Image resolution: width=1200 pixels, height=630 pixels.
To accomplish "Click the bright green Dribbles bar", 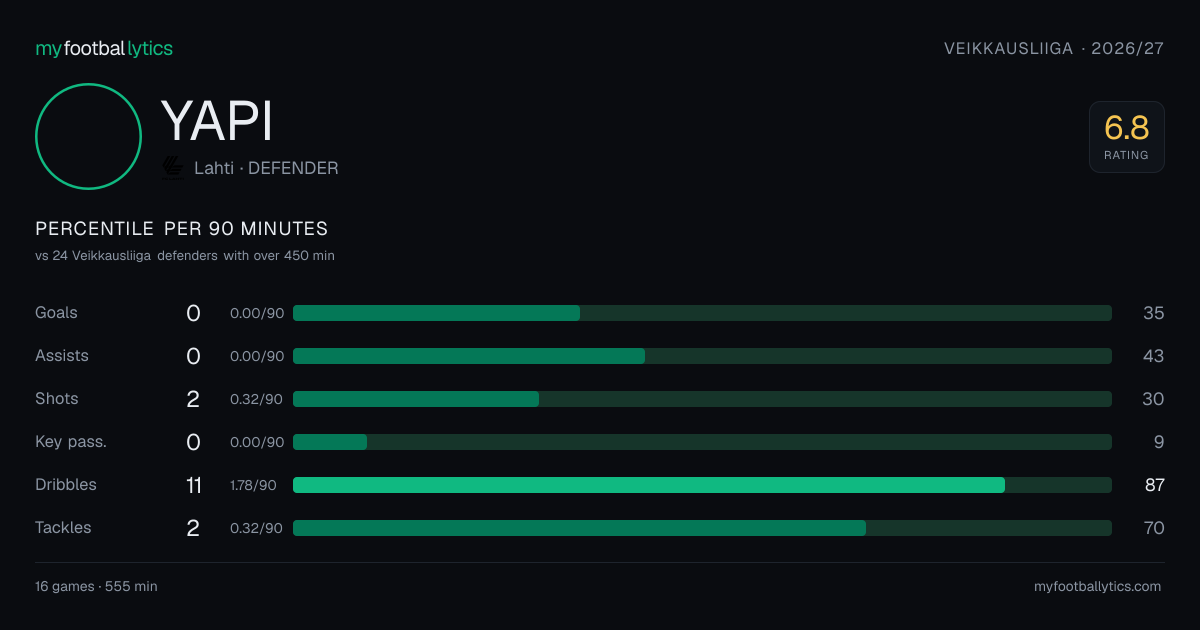I will click(x=649, y=485).
